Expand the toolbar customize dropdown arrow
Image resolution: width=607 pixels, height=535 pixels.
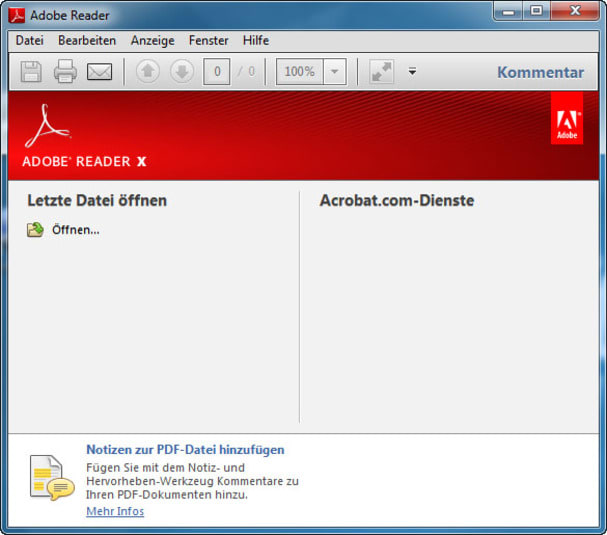click(412, 71)
